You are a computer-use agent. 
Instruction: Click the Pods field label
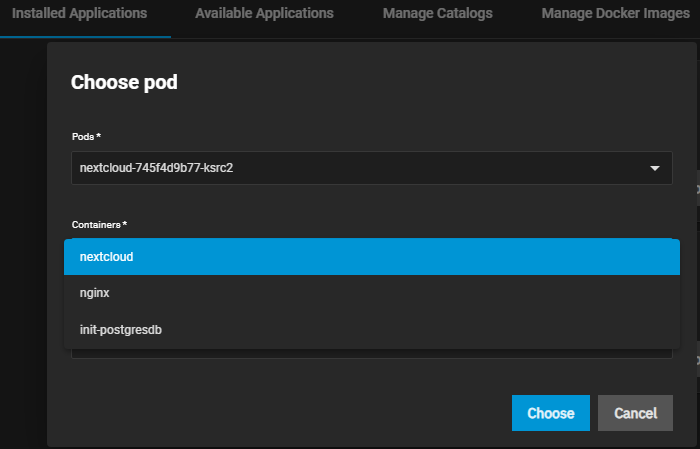pyautogui.click(x=86, y=135)
